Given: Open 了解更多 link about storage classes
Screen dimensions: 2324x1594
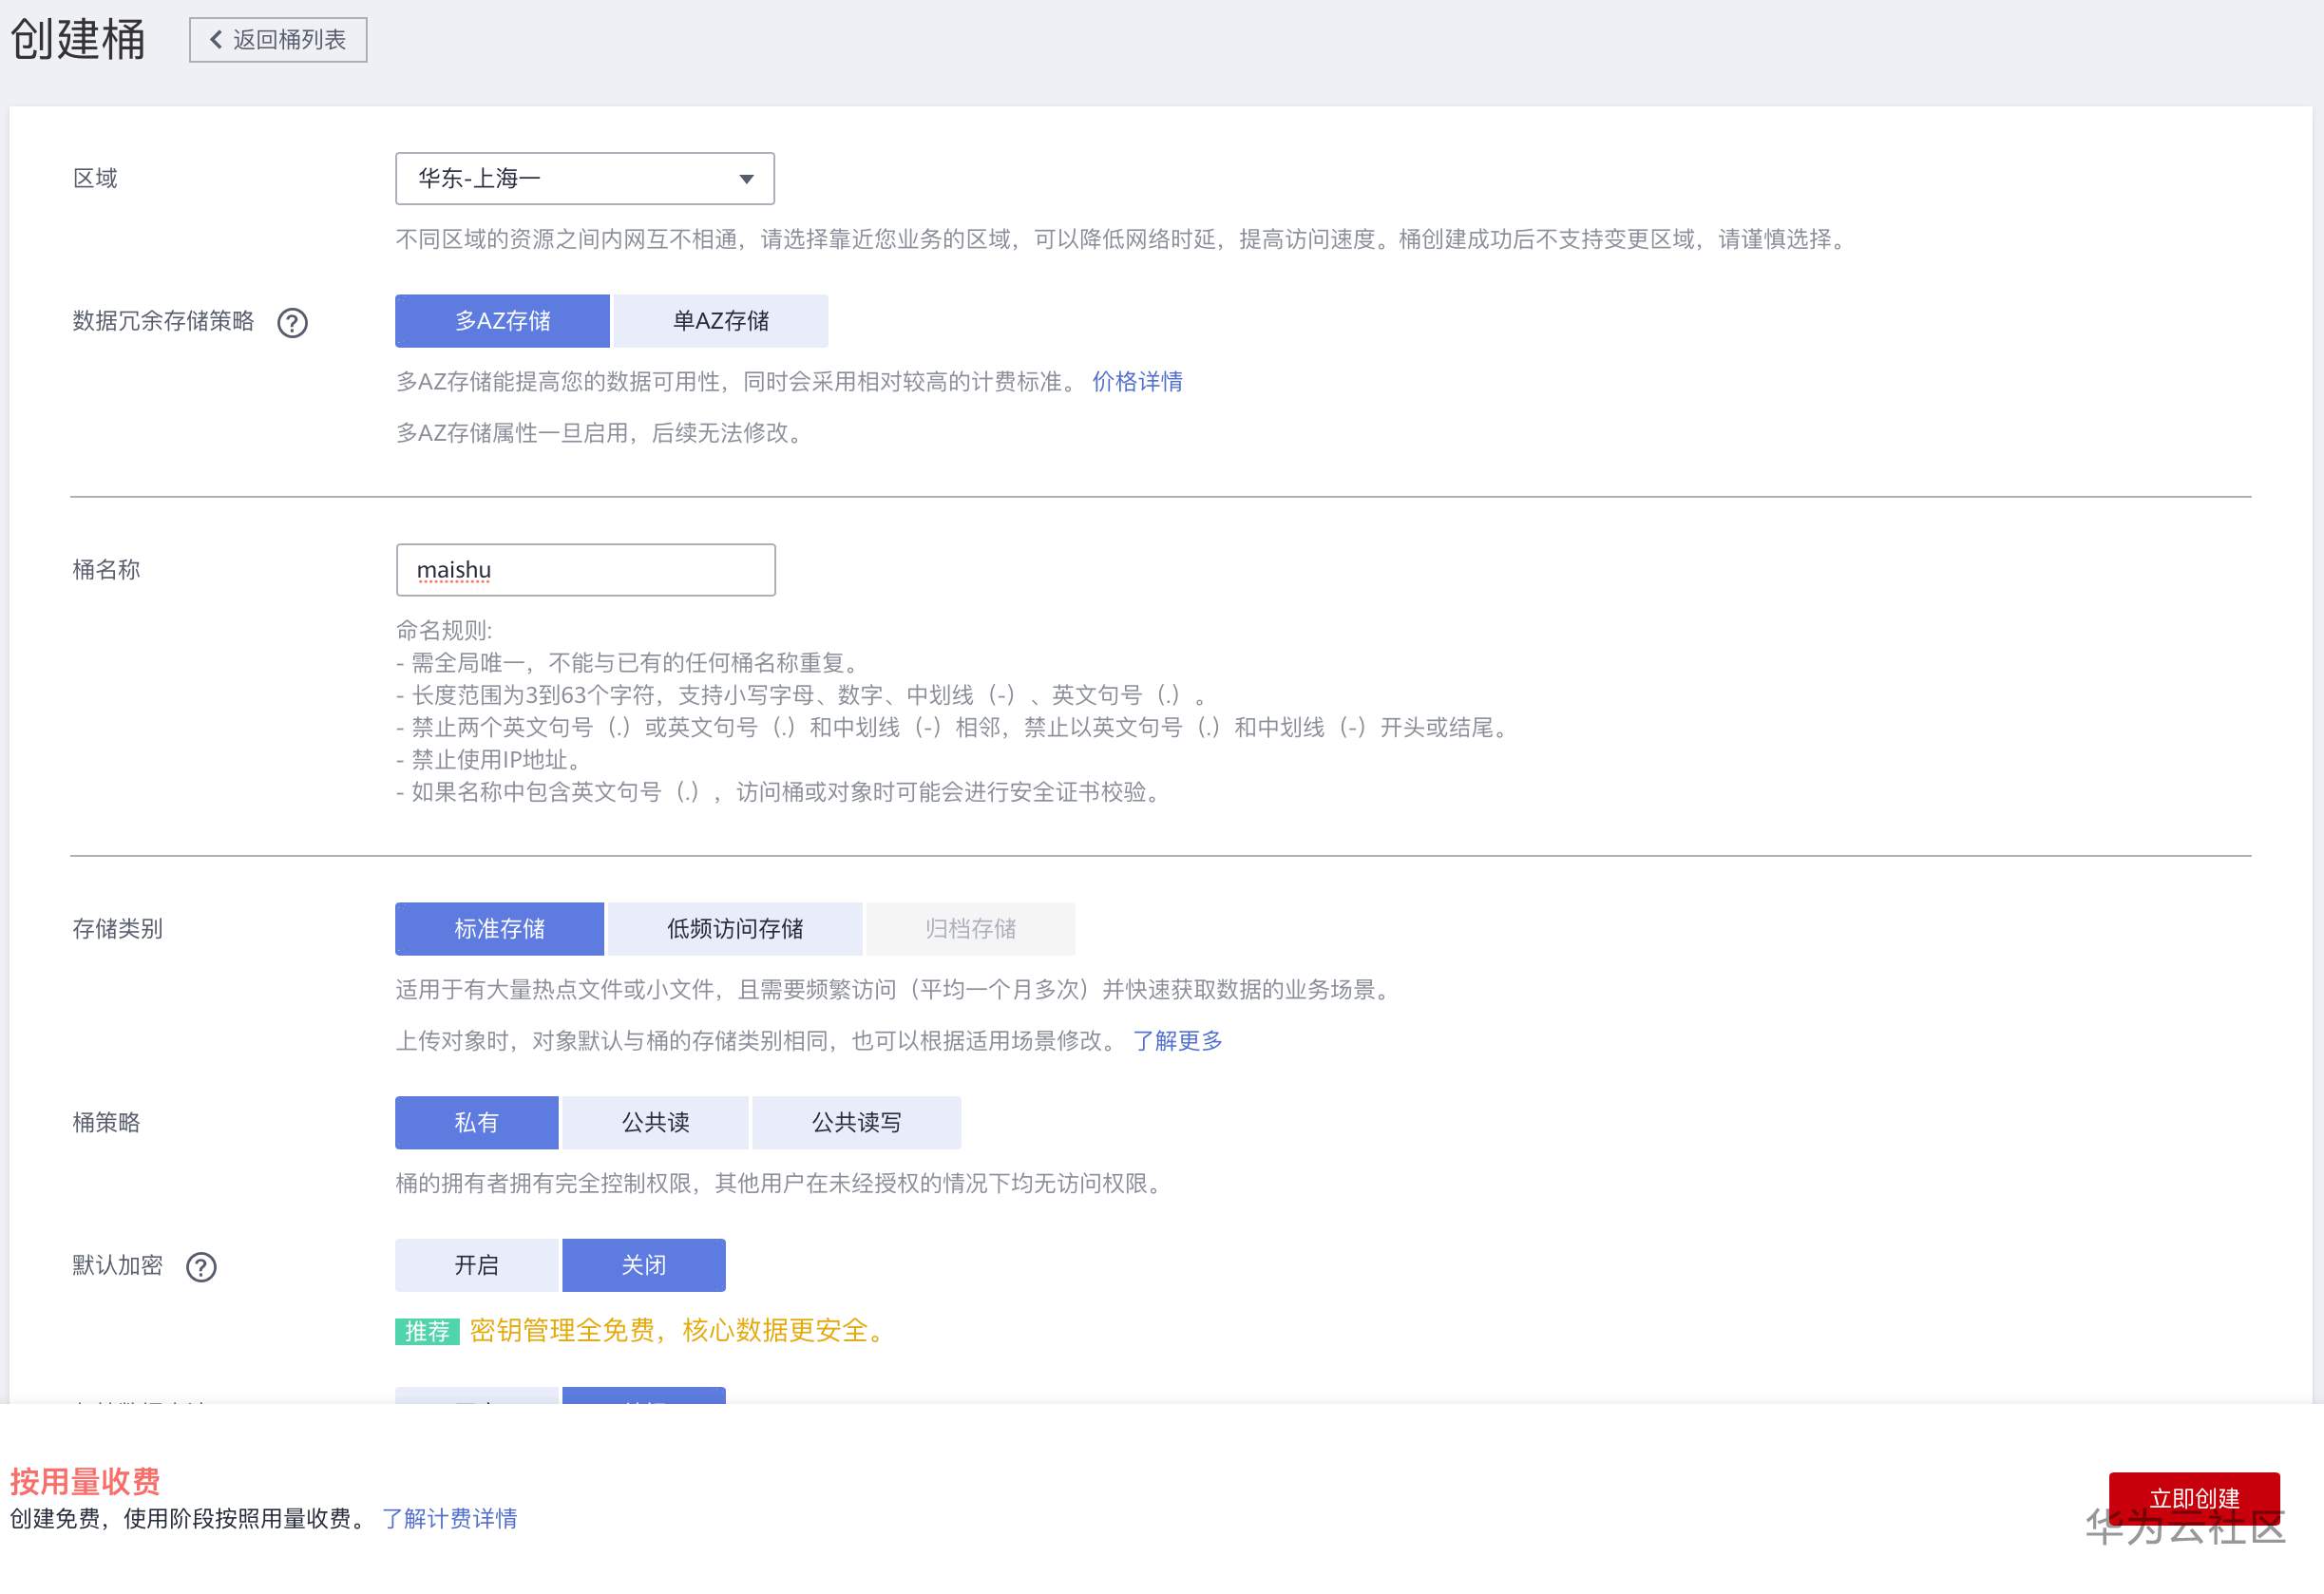Looking at the screenshot, I should coord(1177,1041).
